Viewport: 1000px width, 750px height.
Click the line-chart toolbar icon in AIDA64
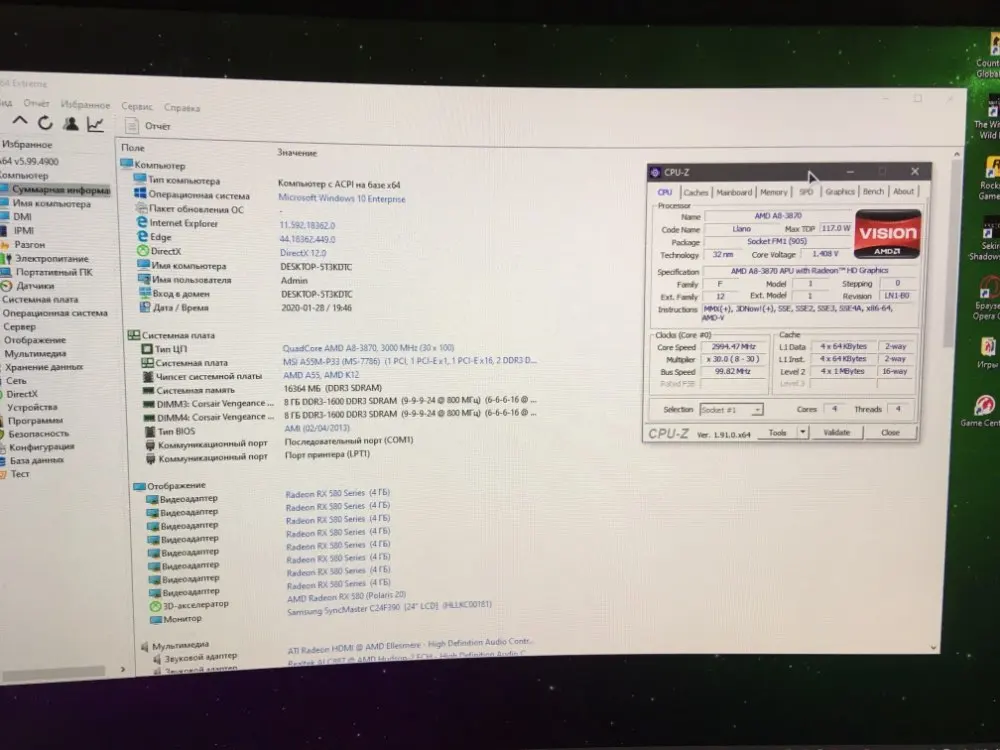click(96, 124)
